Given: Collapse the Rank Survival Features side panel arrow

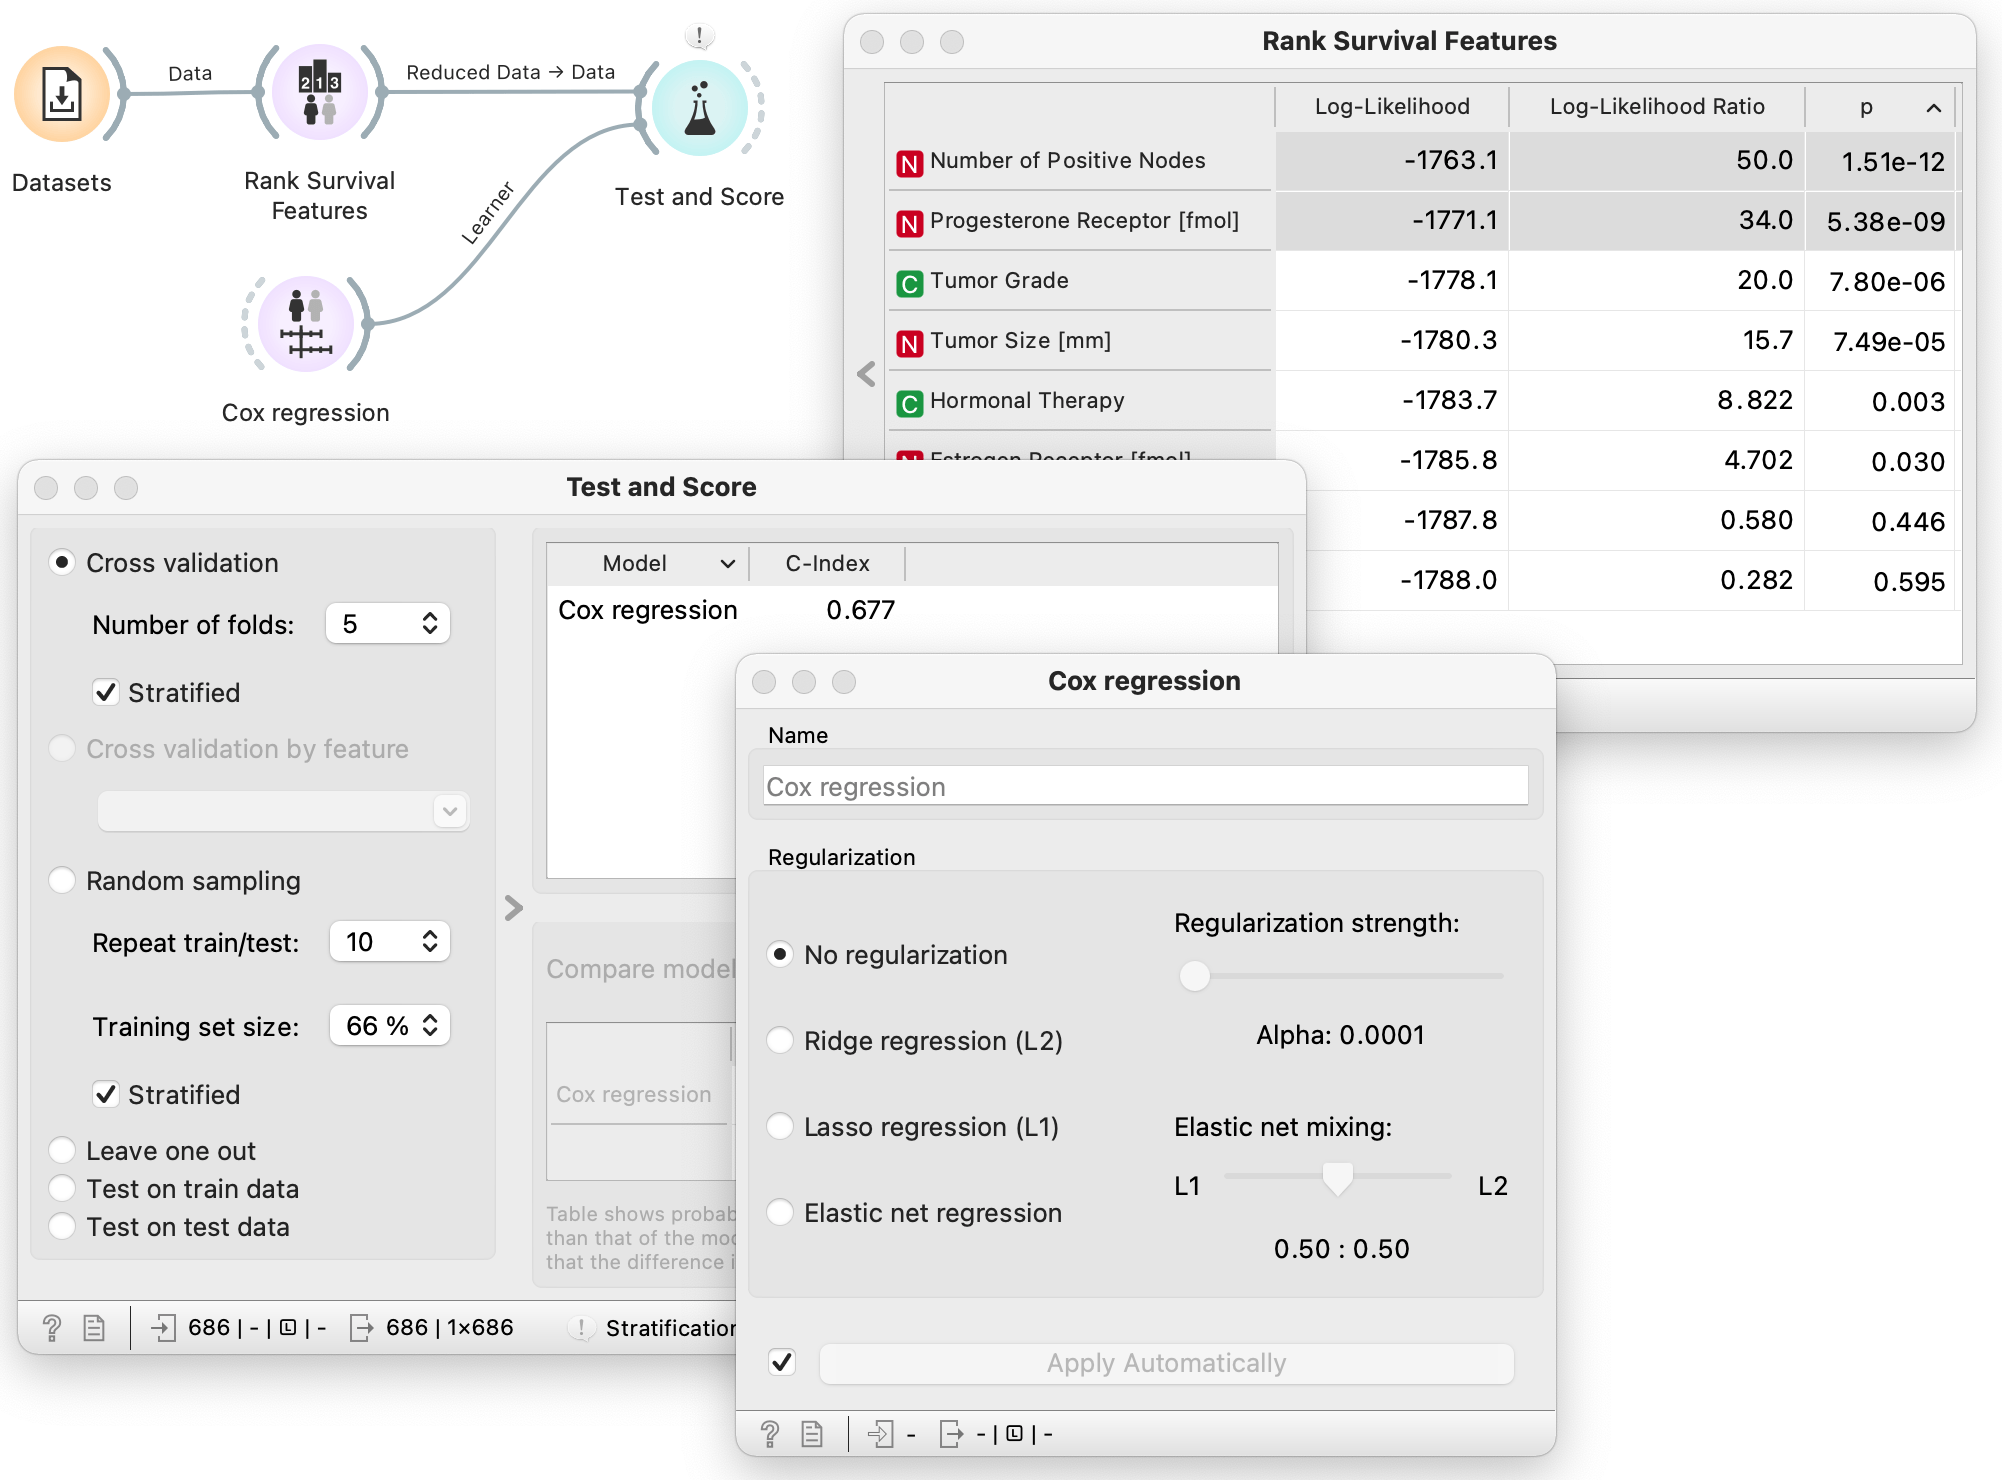Looking at the screenshot, I should [866, 374].
